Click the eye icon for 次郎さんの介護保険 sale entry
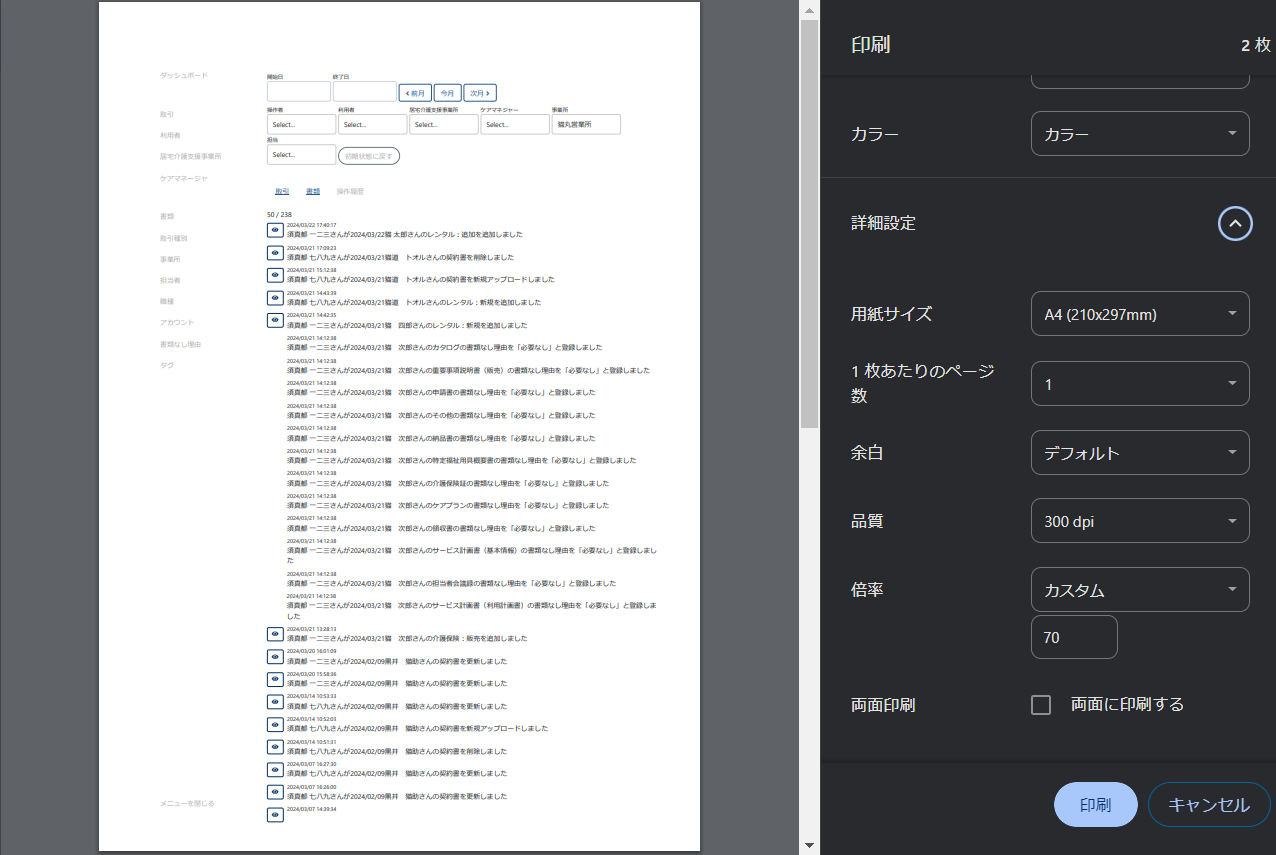1276x855 pixels. point(275,634)
